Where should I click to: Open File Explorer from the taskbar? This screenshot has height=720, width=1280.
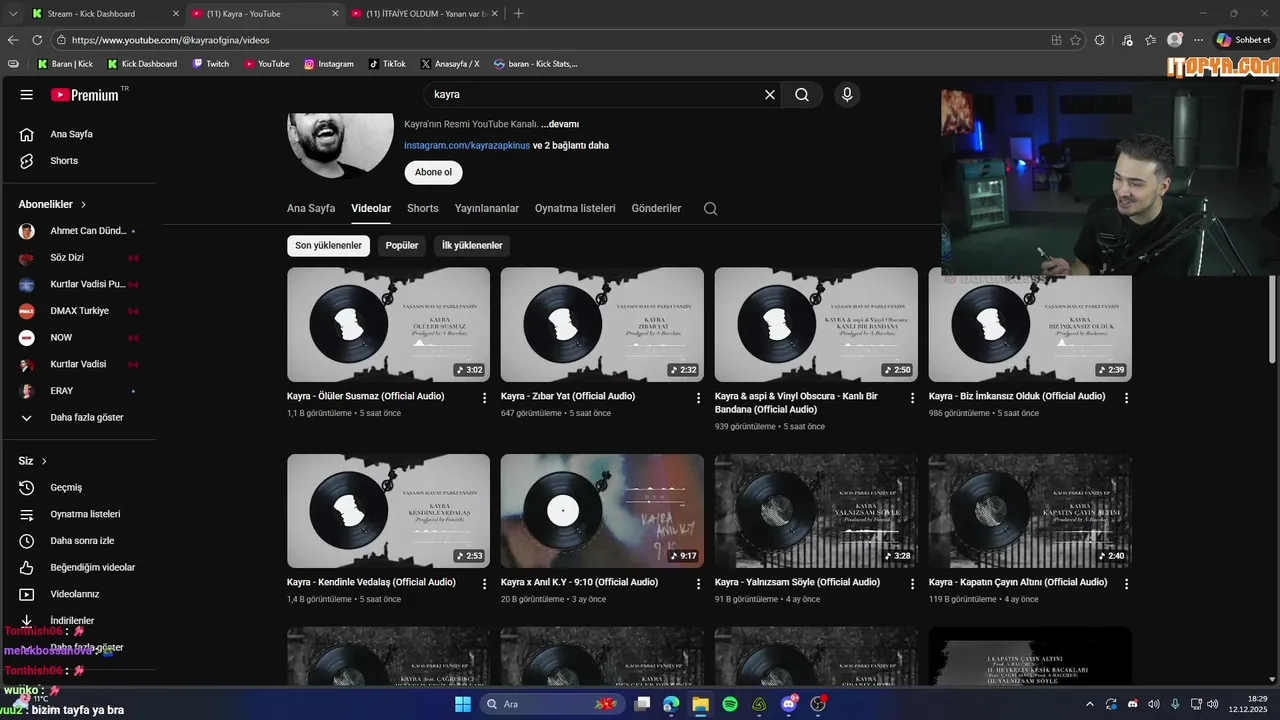coord(700,704)
